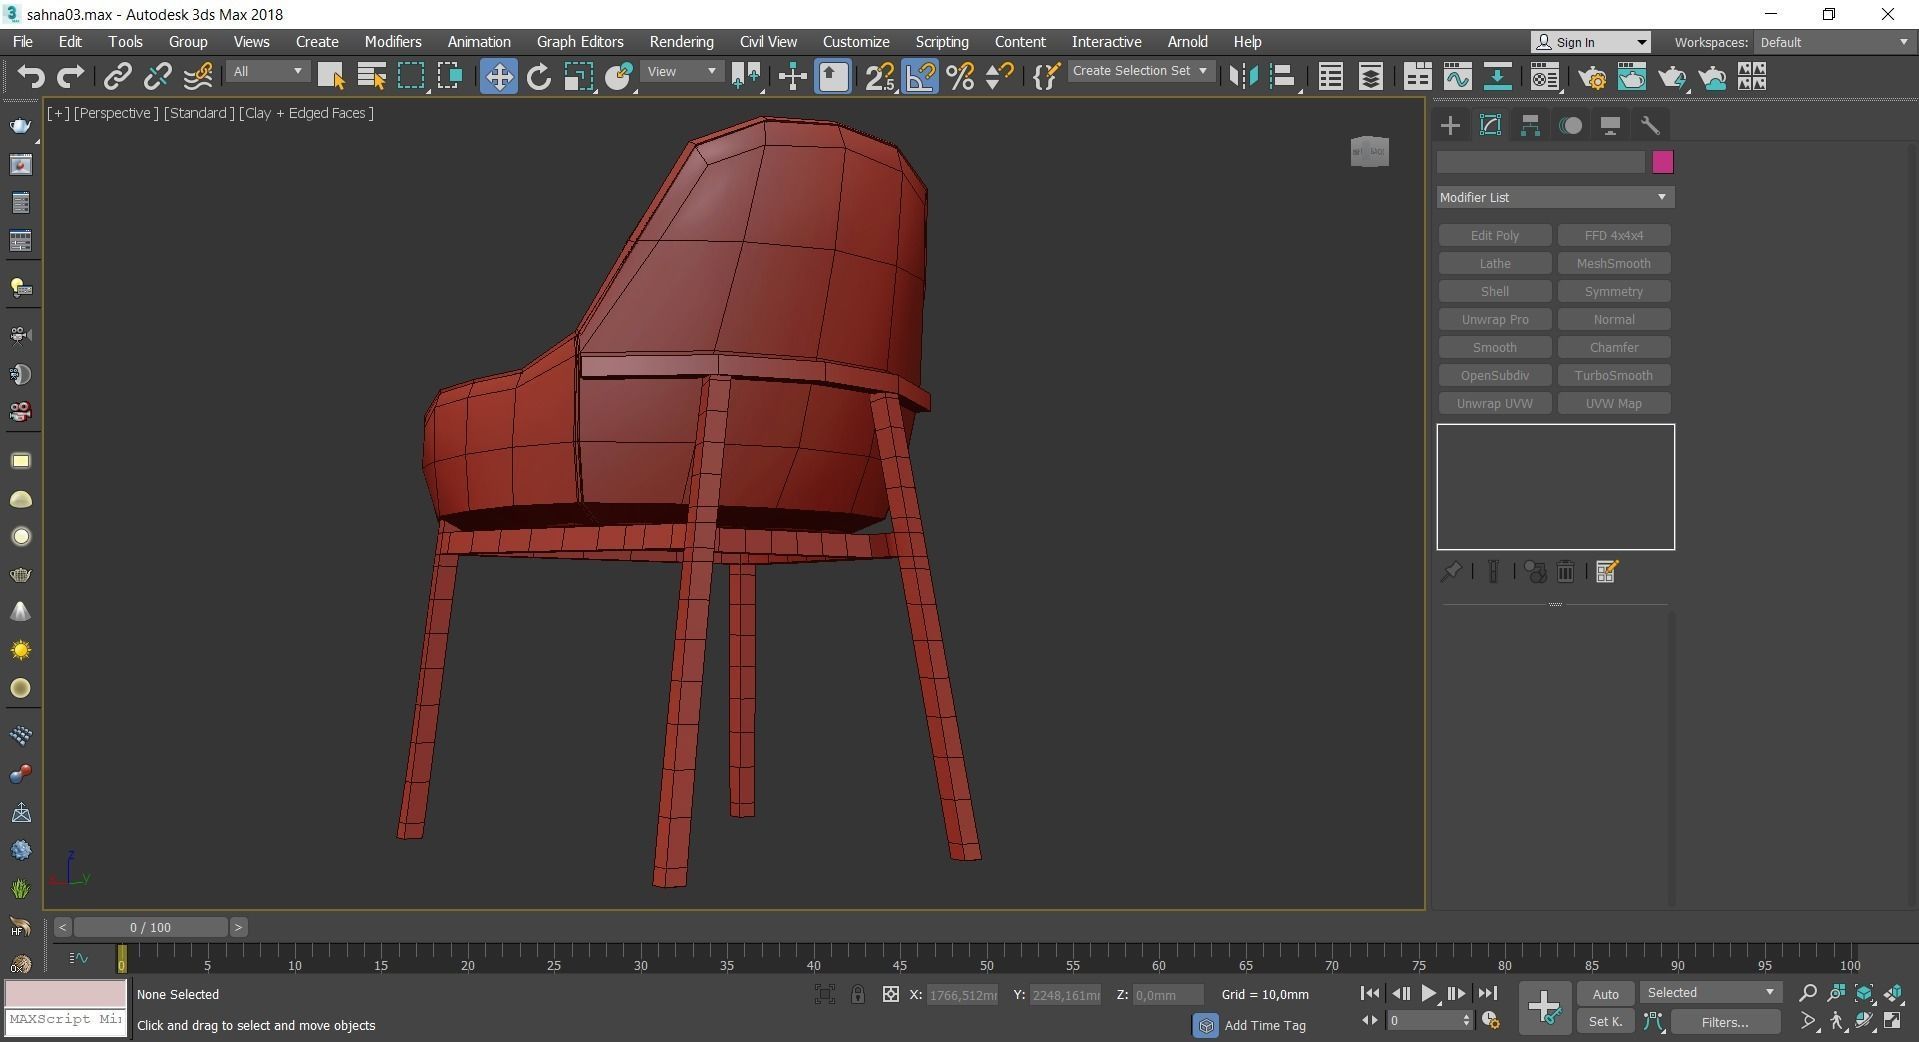
Task: Open the Graph Editors menu
Action: point(580,42)
